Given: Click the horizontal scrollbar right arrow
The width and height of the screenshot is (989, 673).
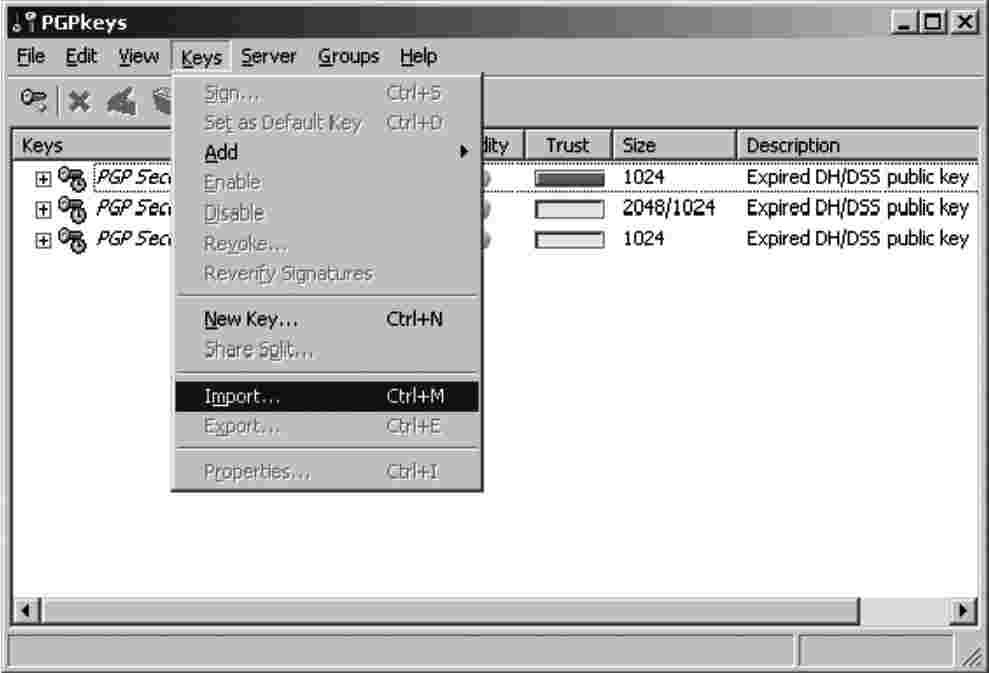Looking at the screenshot, I should point(963,611).
